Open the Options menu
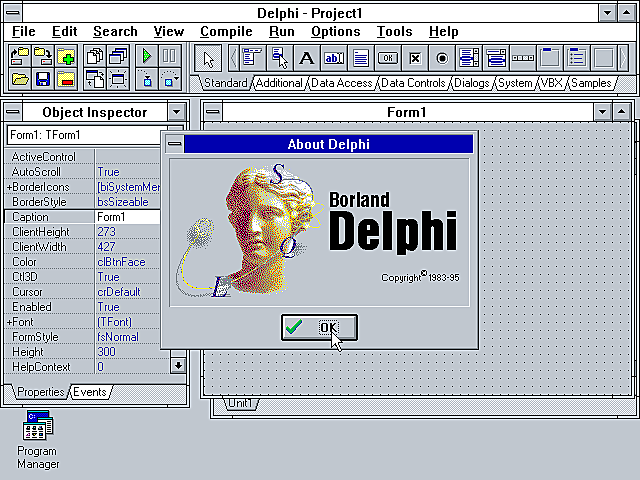Viewport: 640px width, 480px height. (x=336, y=31)
